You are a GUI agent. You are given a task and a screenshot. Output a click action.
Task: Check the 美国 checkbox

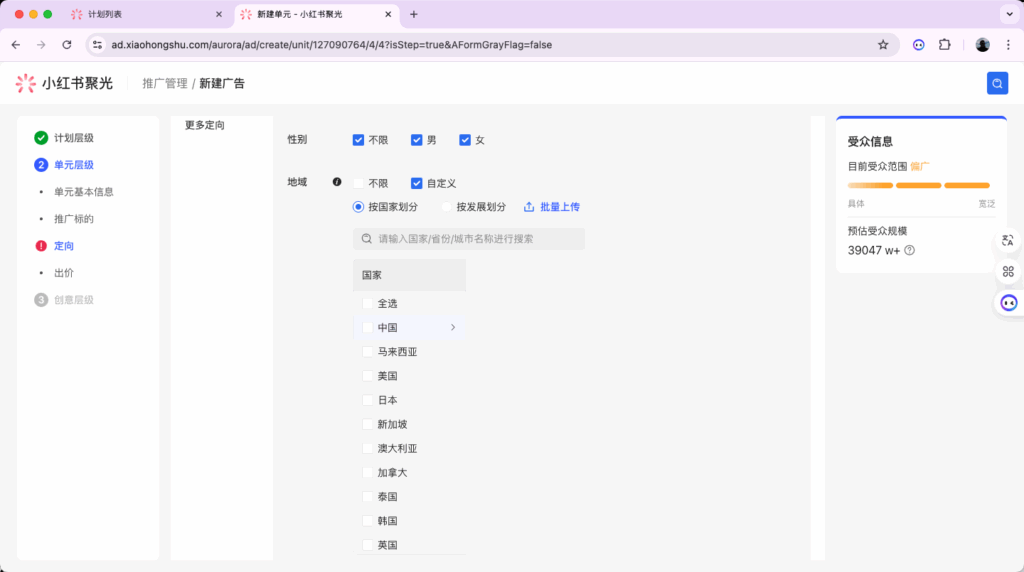[x=367, y=375]
